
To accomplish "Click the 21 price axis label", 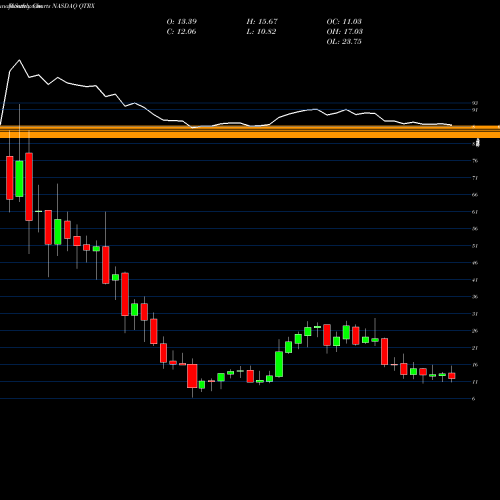I will click(475, 348).
